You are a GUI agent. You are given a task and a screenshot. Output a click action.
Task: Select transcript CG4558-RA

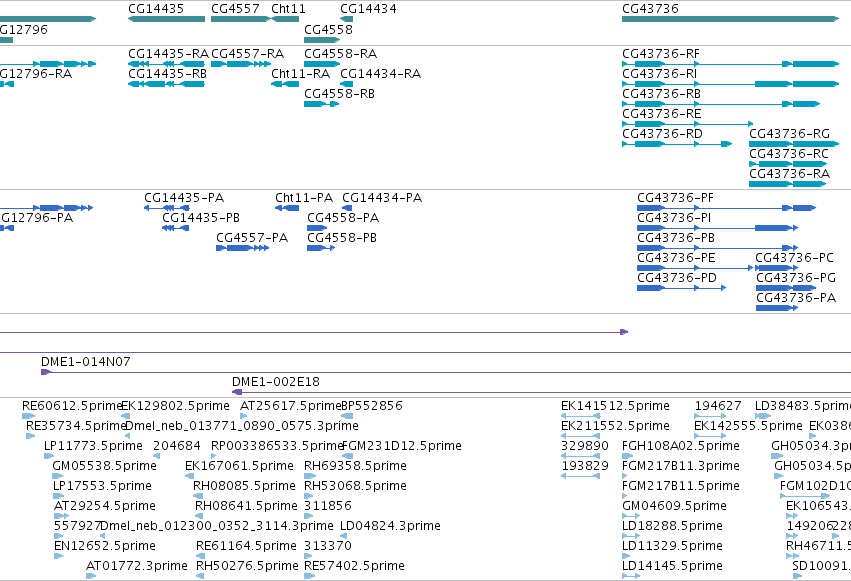[340, 54]
